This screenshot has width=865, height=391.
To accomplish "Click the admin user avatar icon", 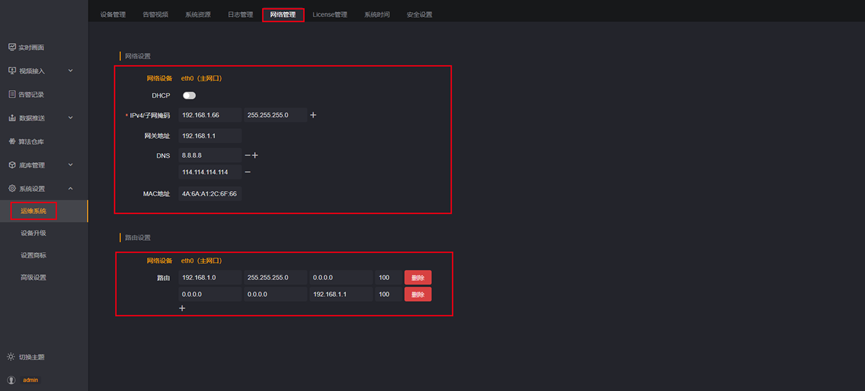I will coord(11,380).
